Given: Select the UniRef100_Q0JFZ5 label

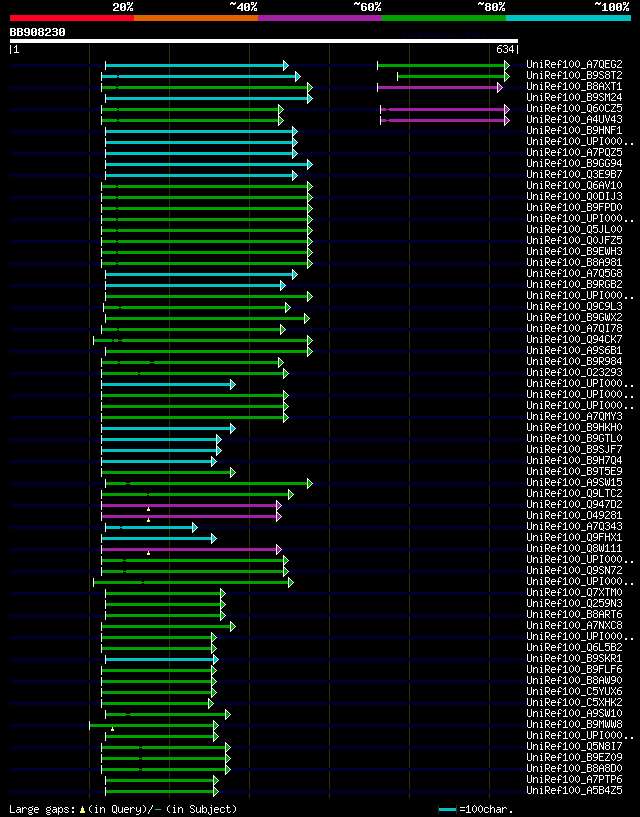Looking at the screenshot, I should 574,241.
